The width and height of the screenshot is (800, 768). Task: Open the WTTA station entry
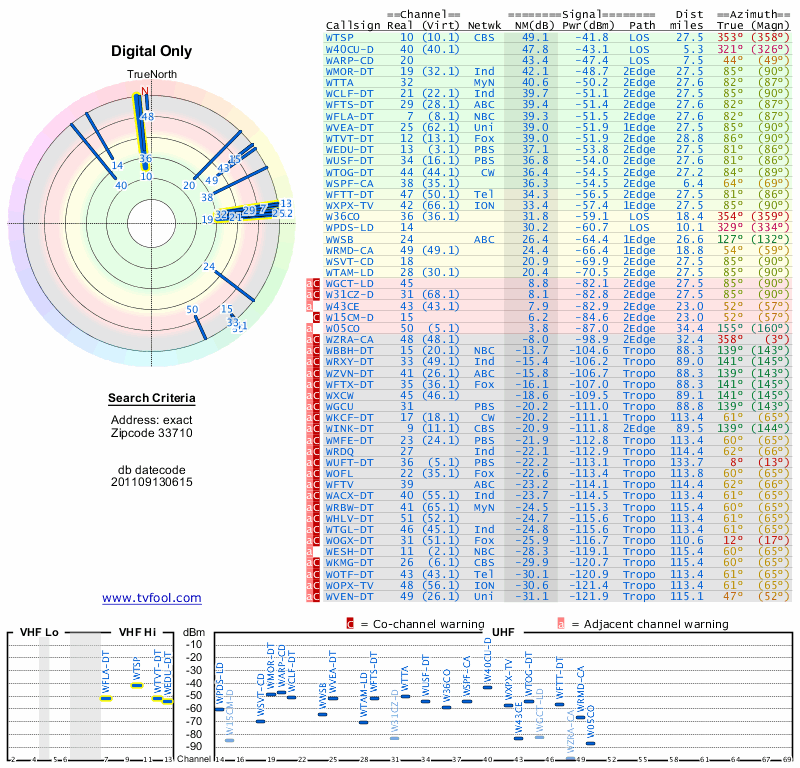coord(339,82)
